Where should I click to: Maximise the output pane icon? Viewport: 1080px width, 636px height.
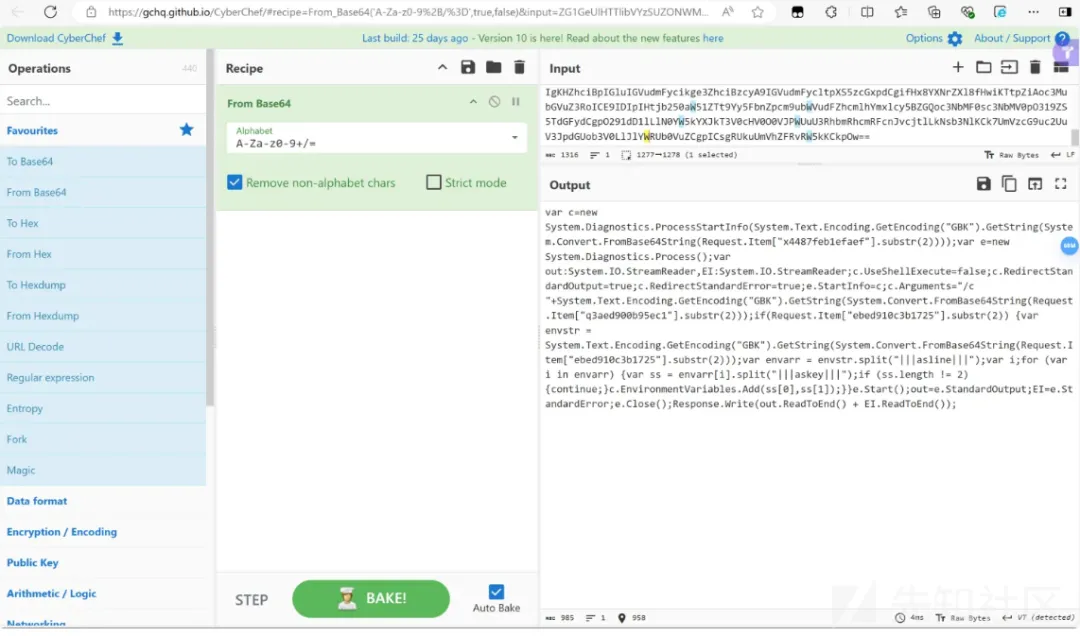(x=1061, y=184)
